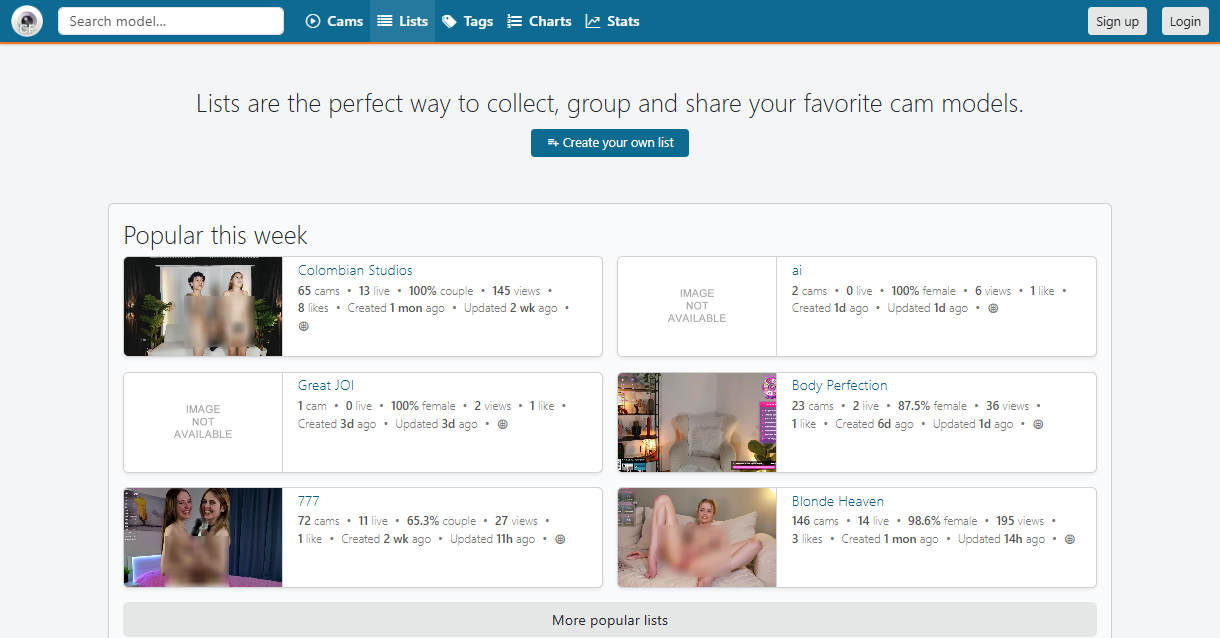The height and width of the screenshot is (638, 1220).
Task: Open the Great JOI list link
Action: [326, 385]
